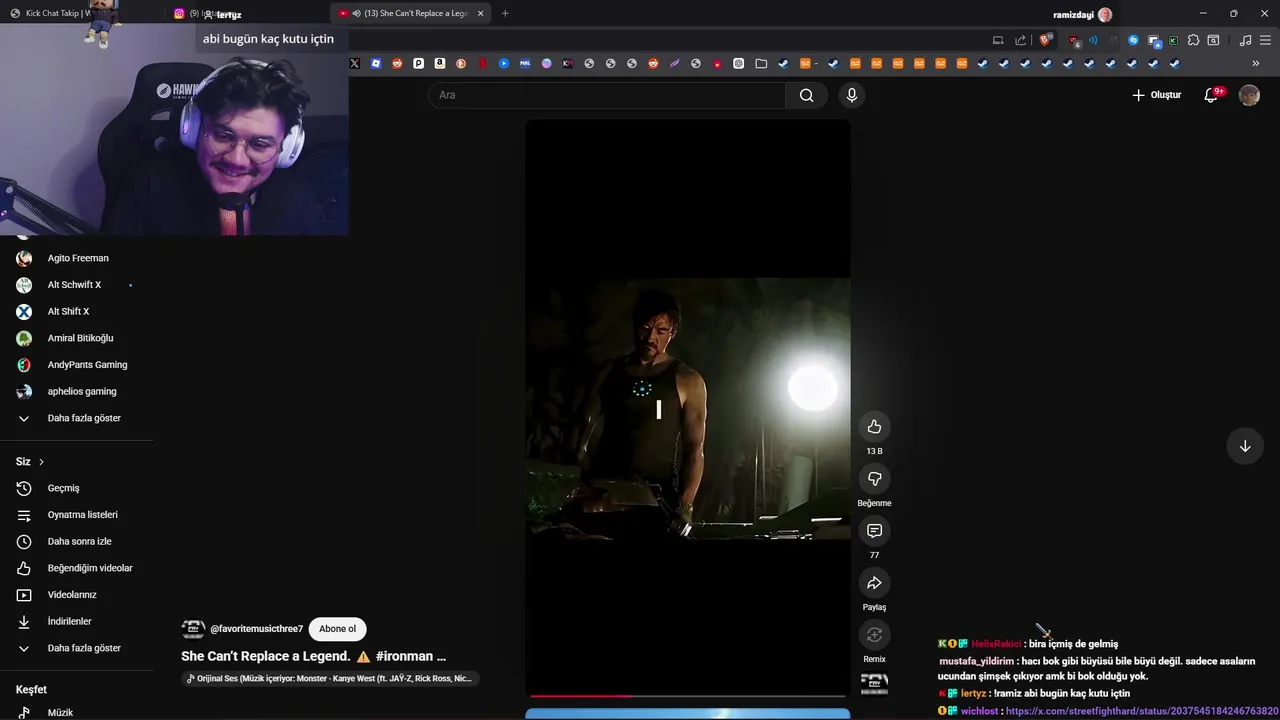Start voice search with the microphone
Screen dimensions: 1280x720
(x=851, y=95)
